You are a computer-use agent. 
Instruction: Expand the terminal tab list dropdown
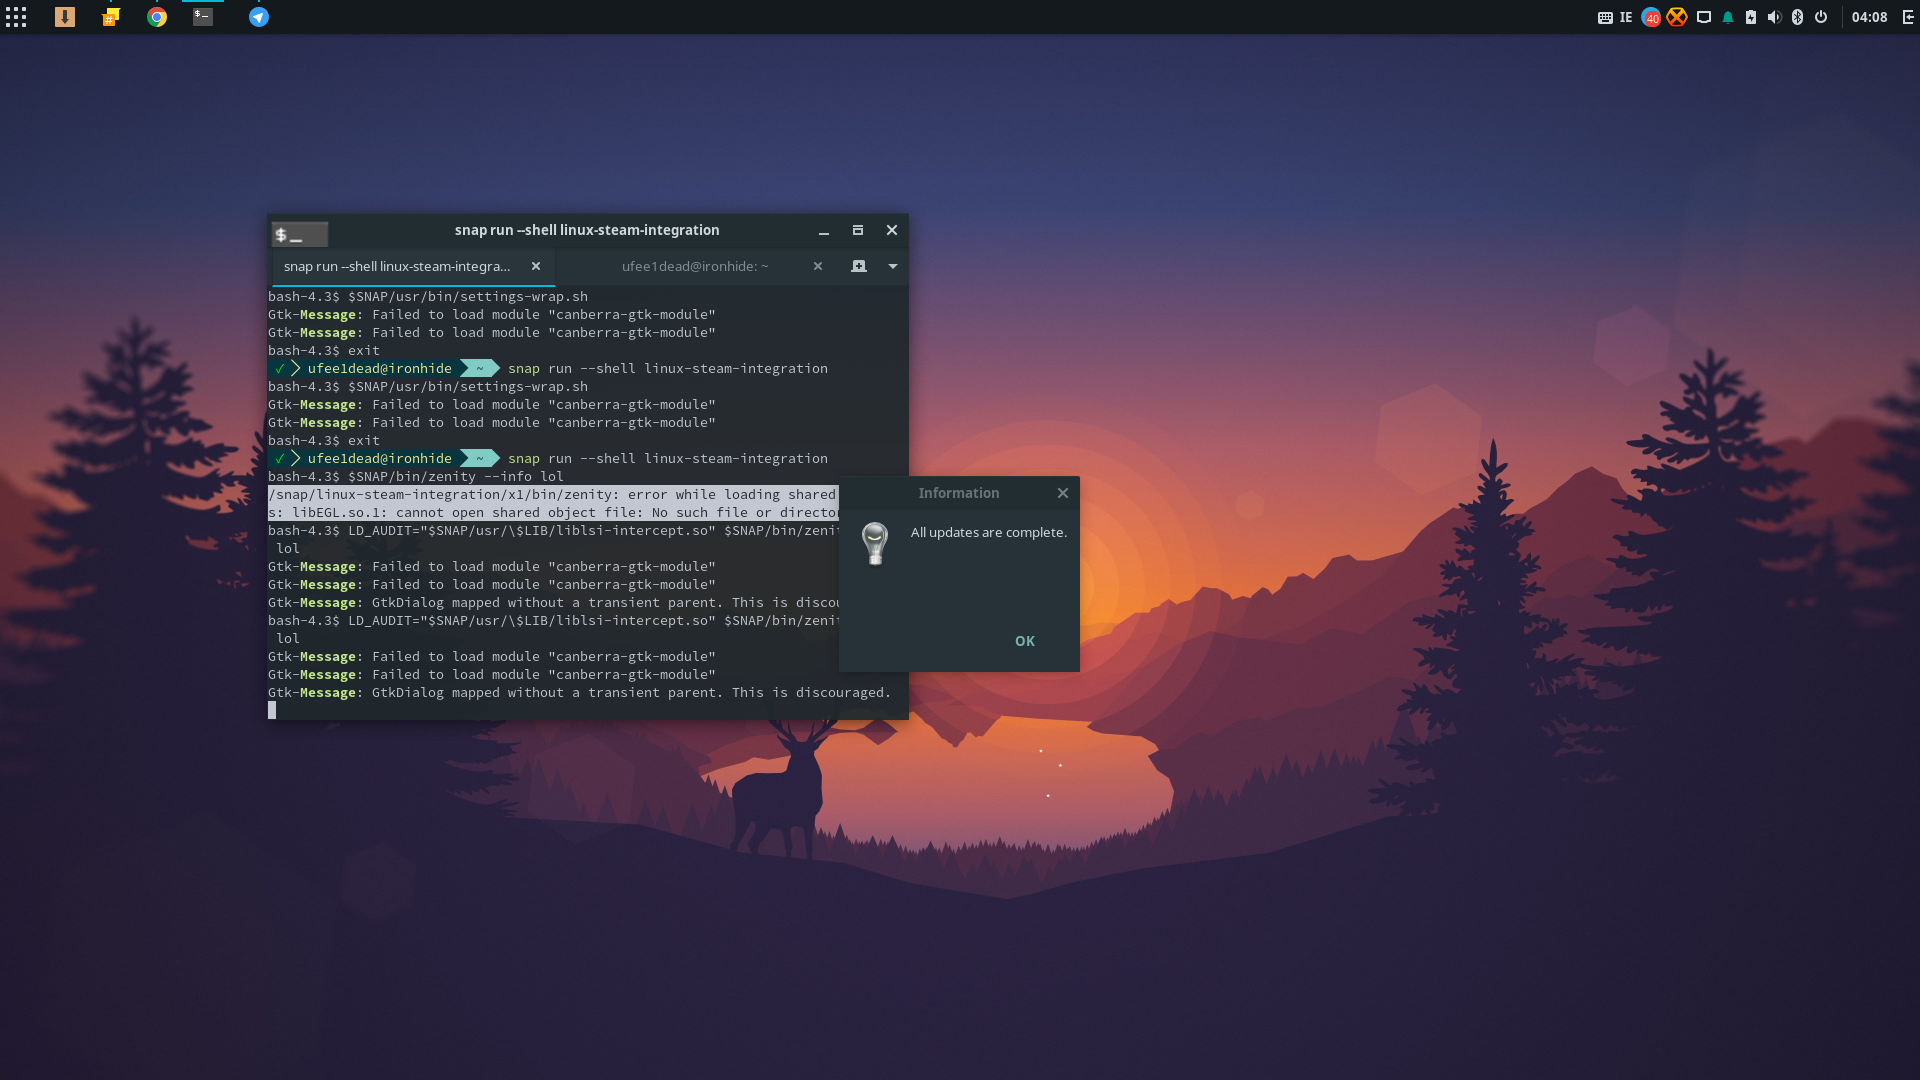tap(893, 266)
